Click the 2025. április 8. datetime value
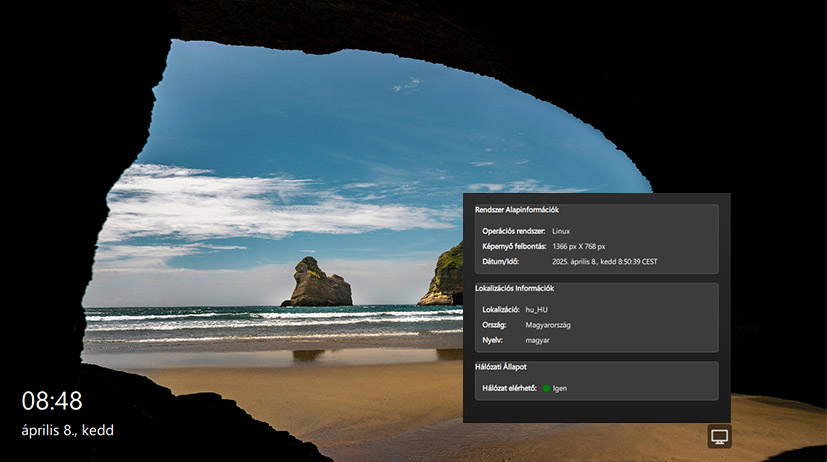 click(x=604, y=261)
